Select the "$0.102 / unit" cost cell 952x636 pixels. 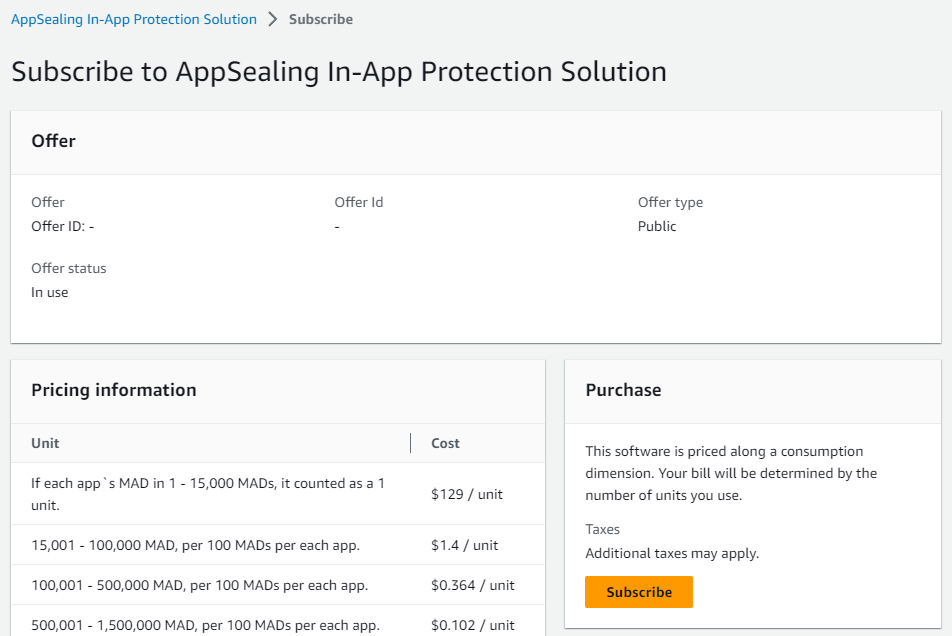pyautogui.click(x=472, y=625)
